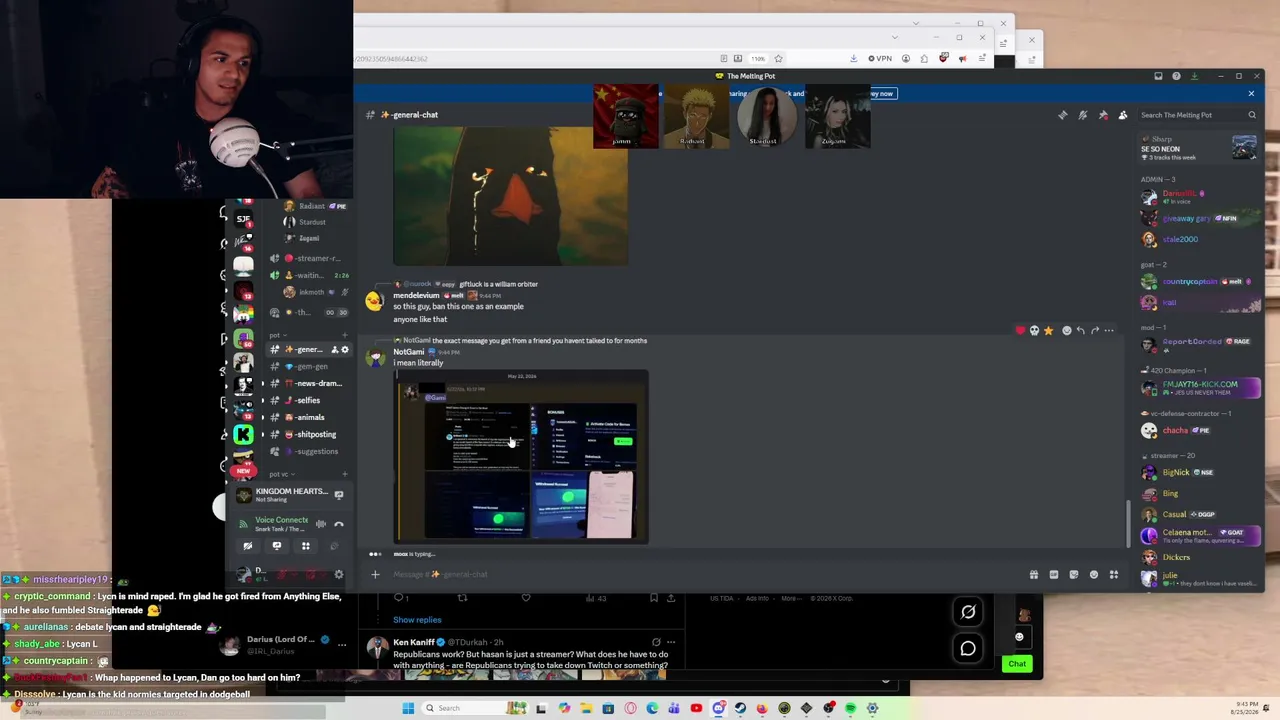This screenshot has height=720, width=1280.
Task: React with the star emoji
Action: [x=1048, y=330]
